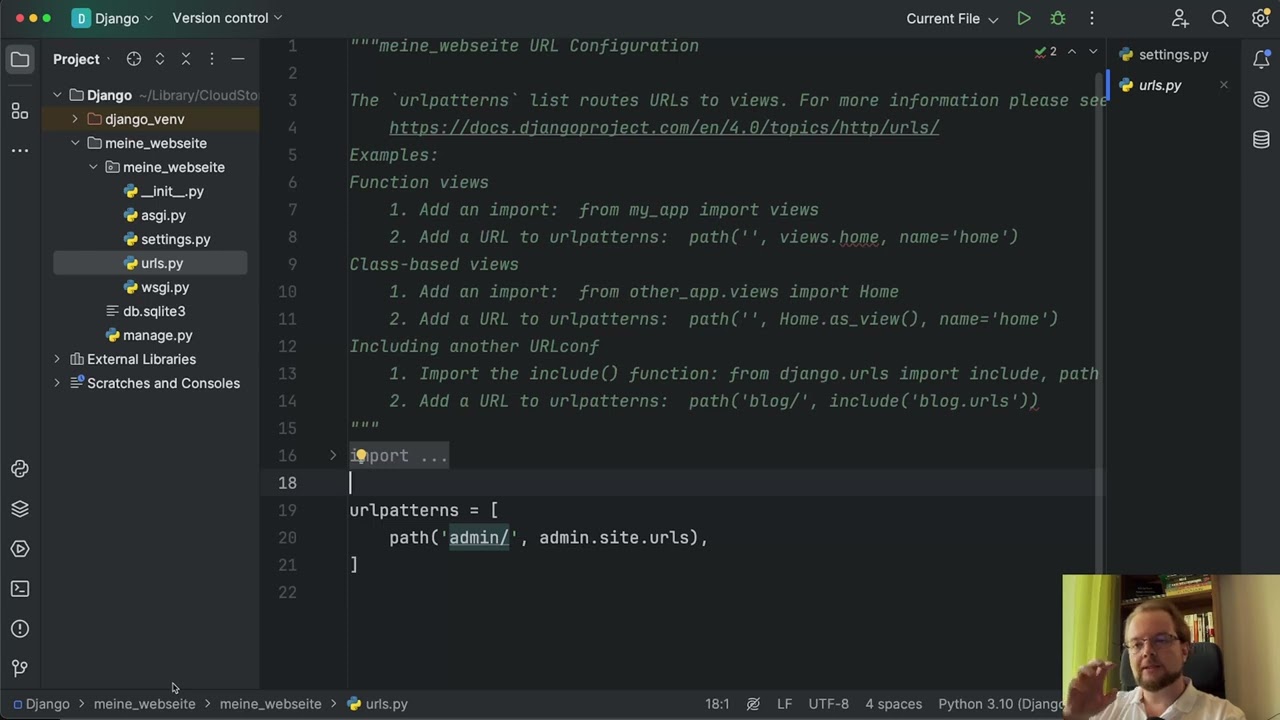The height and width of the screenshot is (720, 1280).
Task: Open the Terminal tool window icon
Action: pos(20,589)
